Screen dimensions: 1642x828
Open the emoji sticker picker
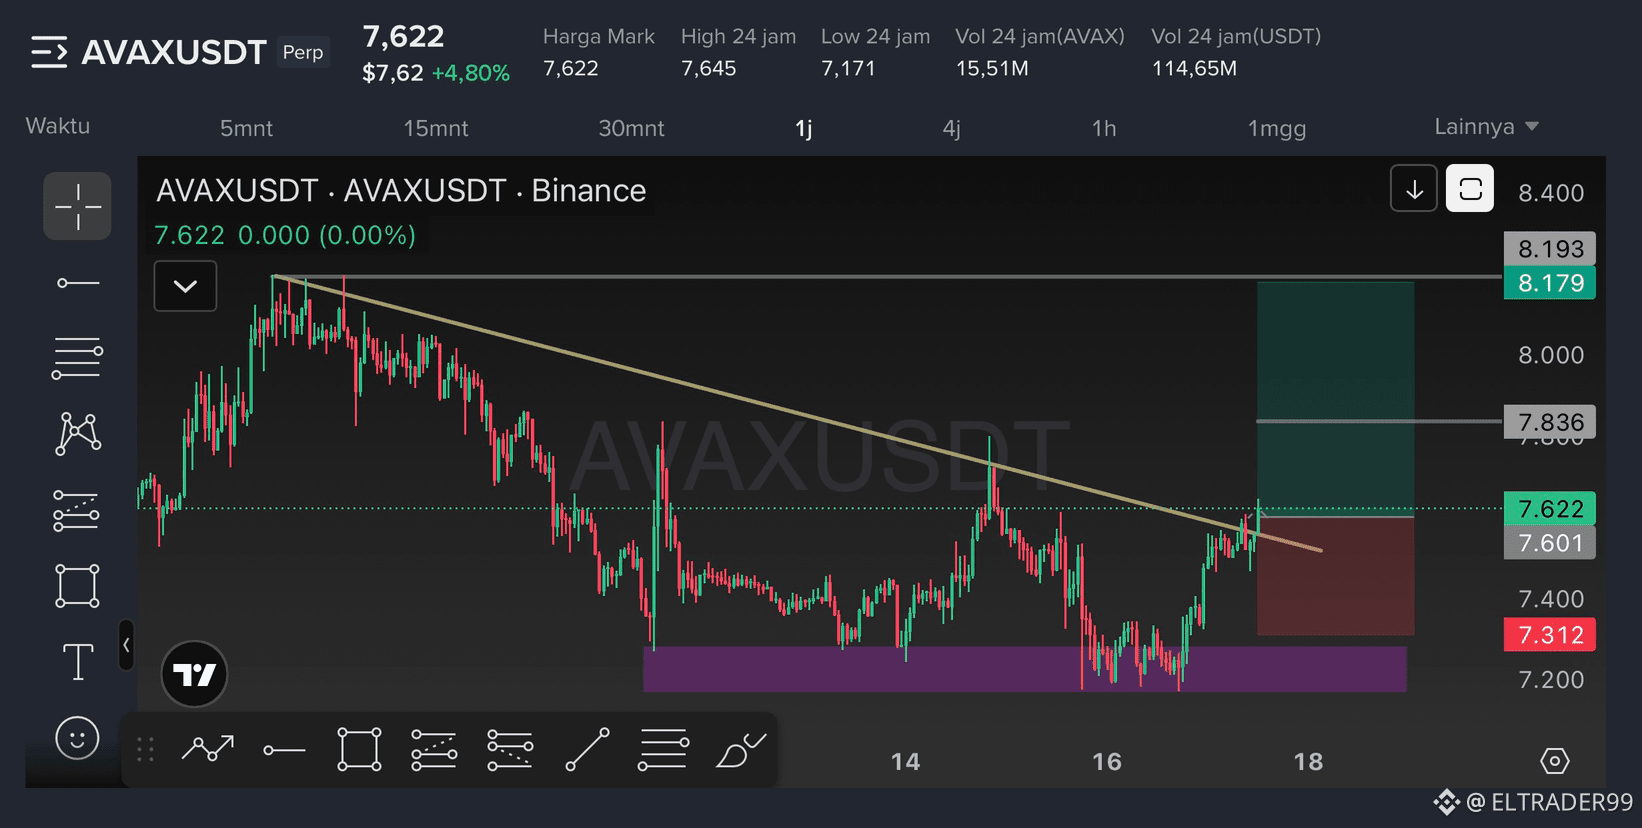(77, 738)
